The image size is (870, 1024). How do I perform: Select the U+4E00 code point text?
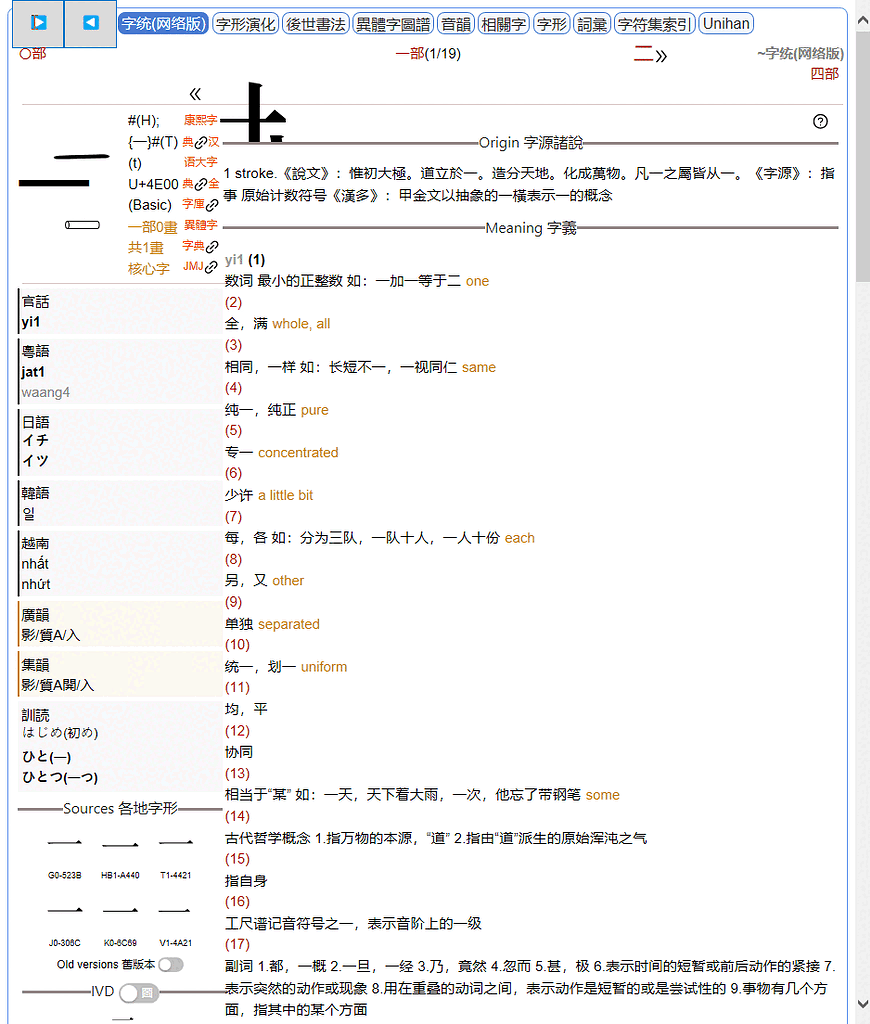pyautogui.click(x=153, y=184)
